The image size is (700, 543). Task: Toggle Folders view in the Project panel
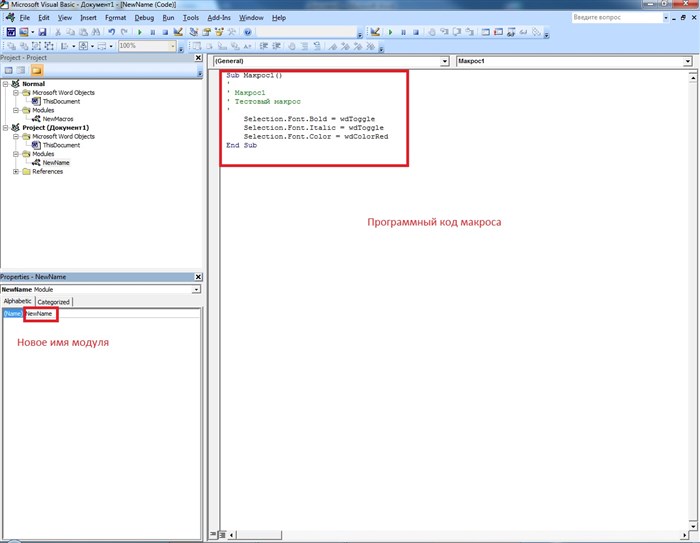coord(37,71)
